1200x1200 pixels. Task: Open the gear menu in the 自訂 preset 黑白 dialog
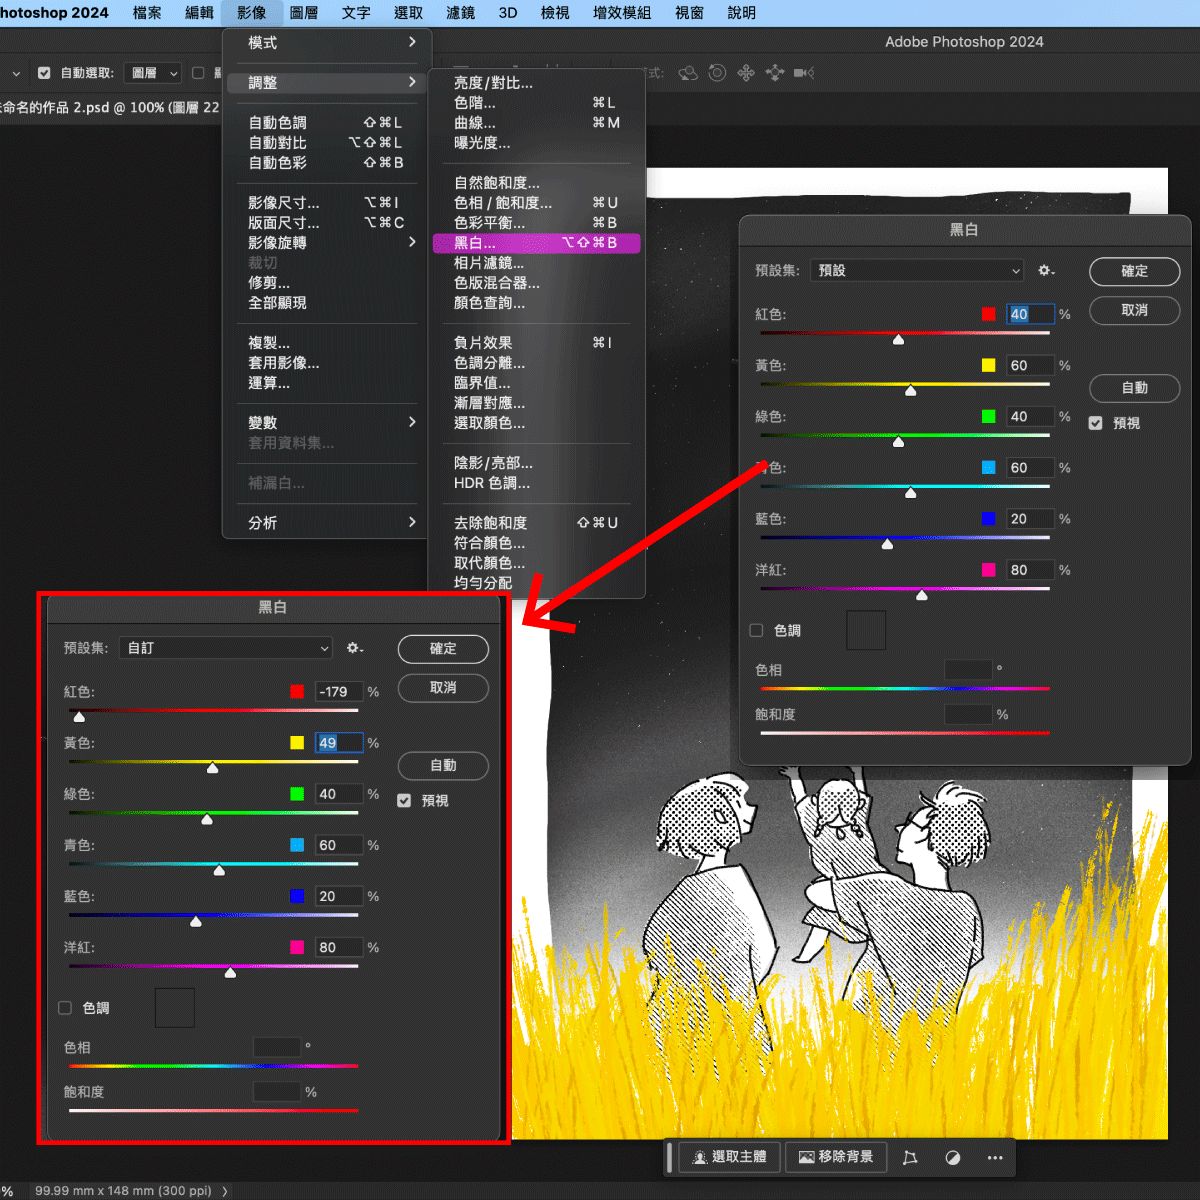[x=354, y=648]
